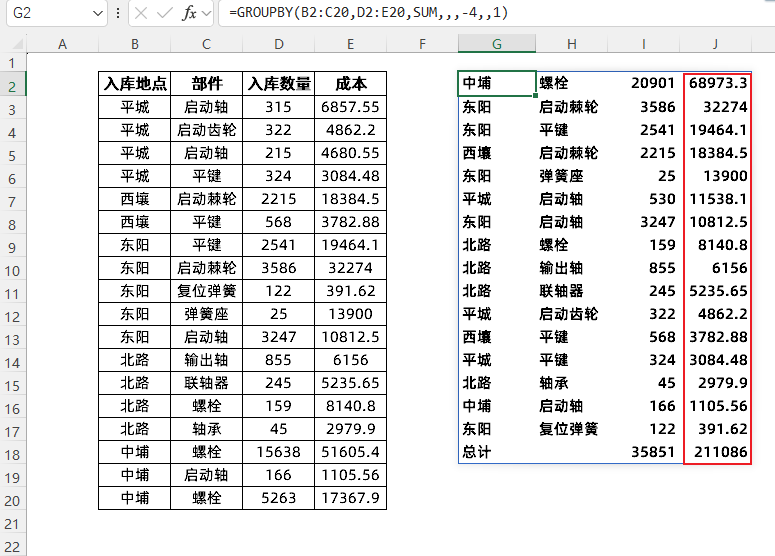Select column I header
This screenshot has height=556, width=775.
[644, 44]
